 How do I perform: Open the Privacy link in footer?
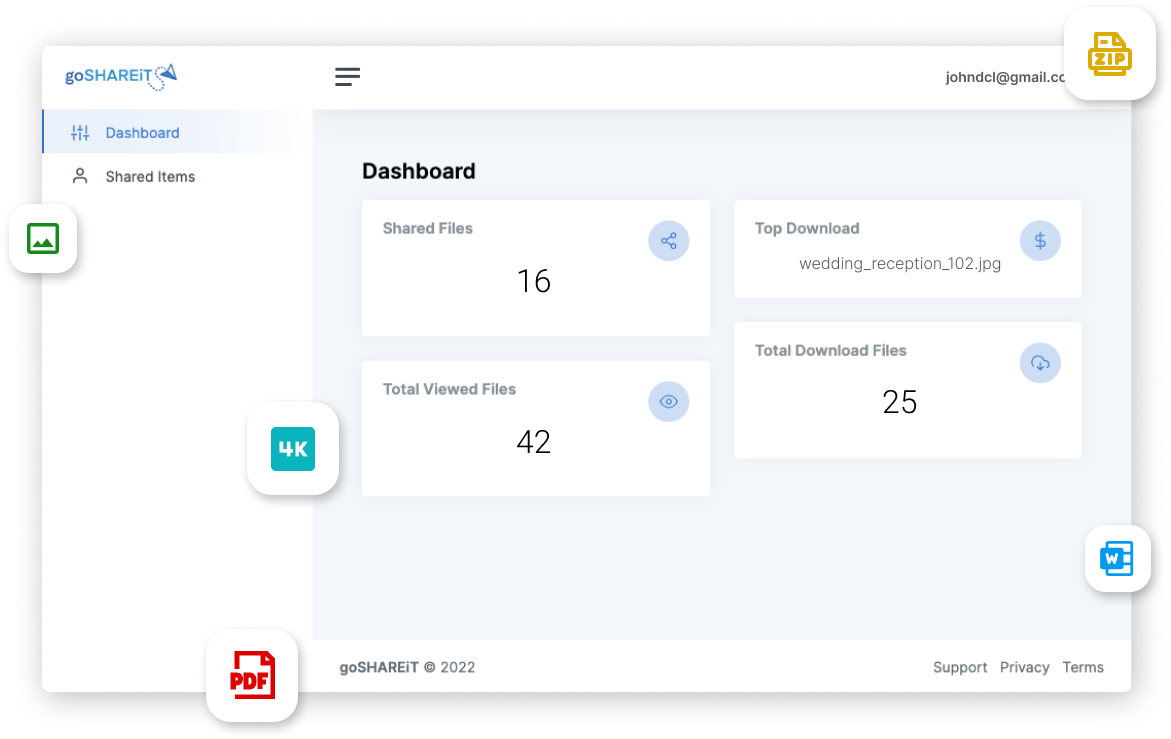click(x=1024, y=667)
